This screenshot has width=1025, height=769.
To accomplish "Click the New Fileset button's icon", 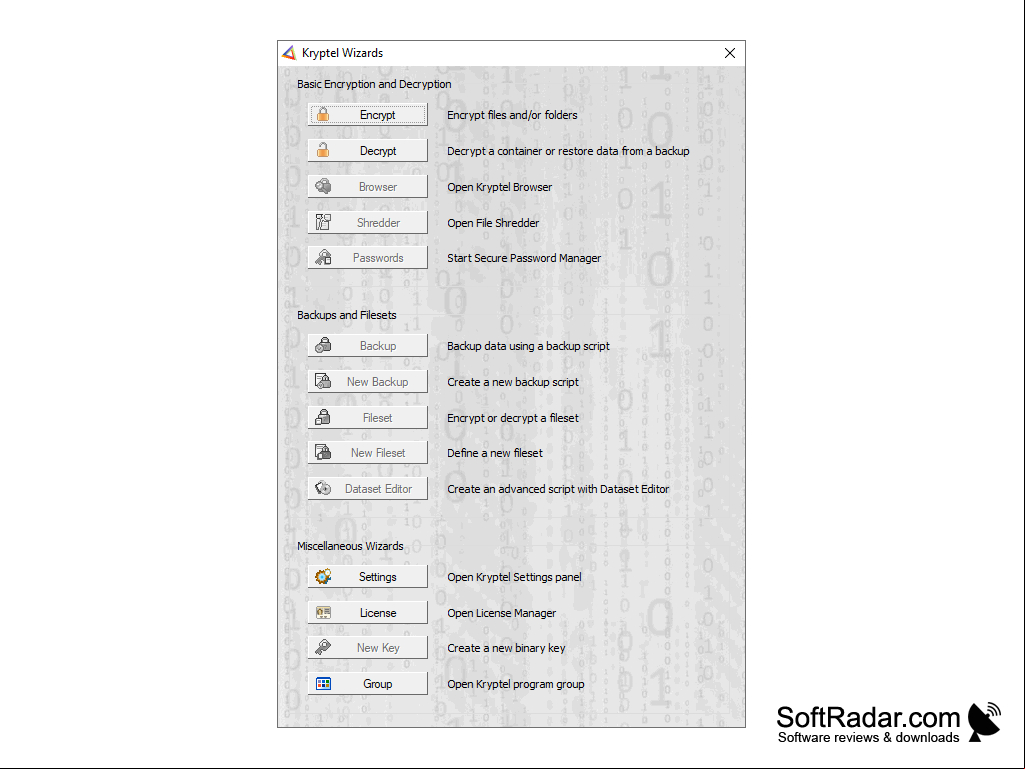I will 323,453.
